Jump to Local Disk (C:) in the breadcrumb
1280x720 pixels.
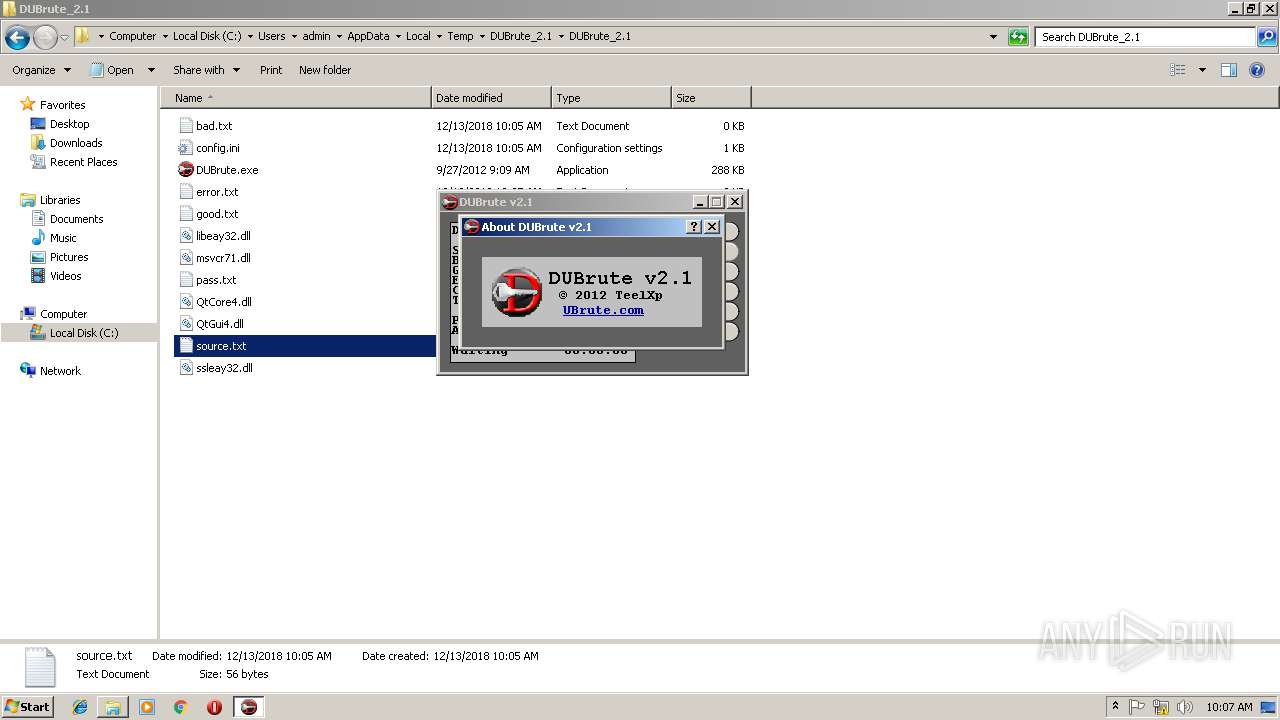[x=207, y=36]
